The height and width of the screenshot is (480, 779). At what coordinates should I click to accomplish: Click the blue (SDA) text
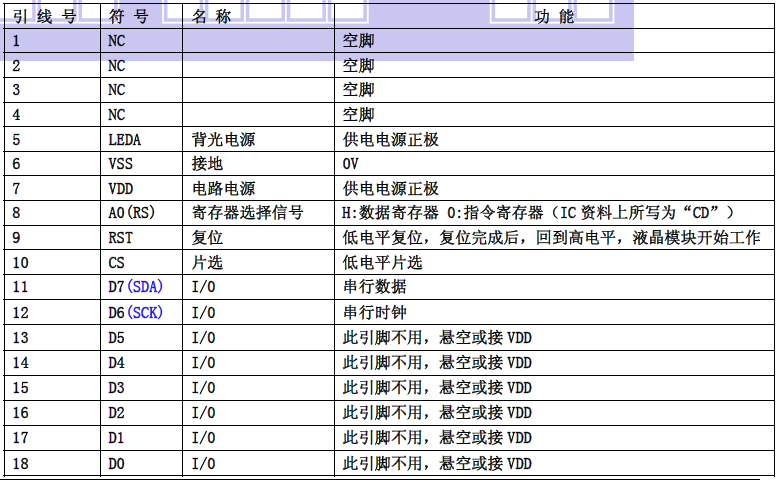145,288
